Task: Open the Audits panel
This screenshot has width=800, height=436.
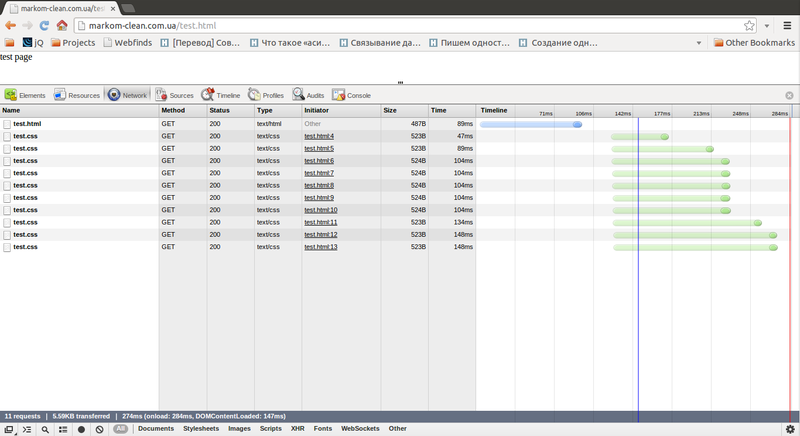Action: pyautogui.click(x=308, y=95)
